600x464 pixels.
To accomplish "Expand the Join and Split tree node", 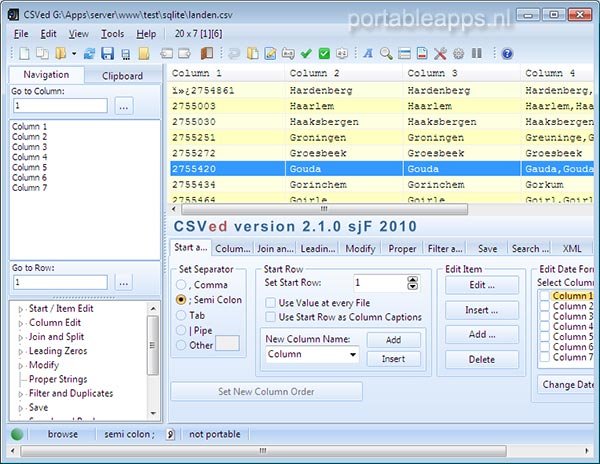I will (x=21, y=337).
